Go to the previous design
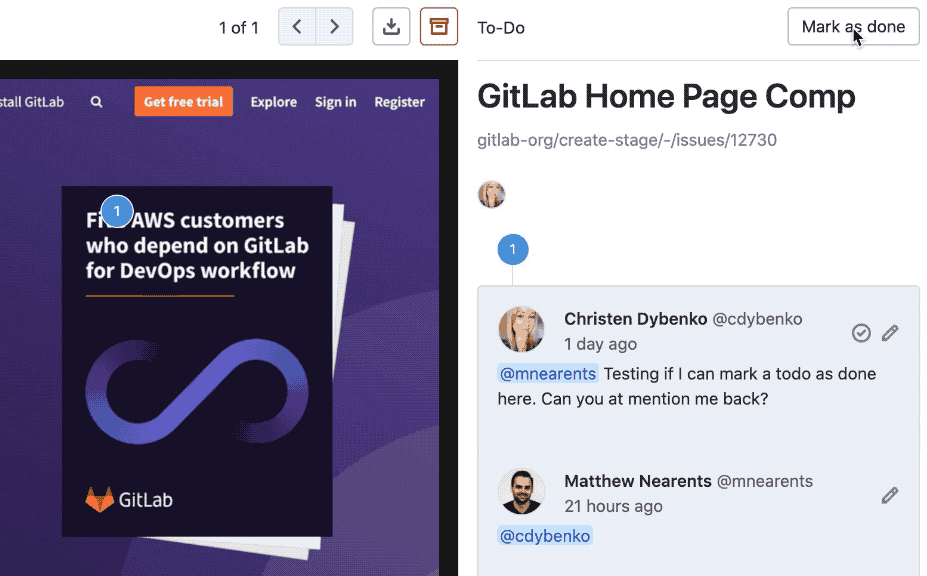Screen dimensions: 927x576 [x=297, y=27]
